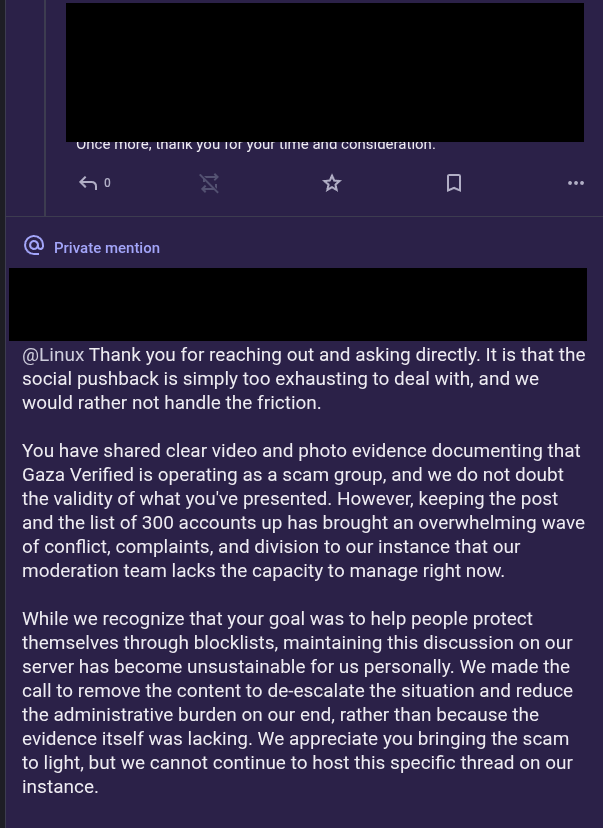Select the Private mention label

point(107,248)
